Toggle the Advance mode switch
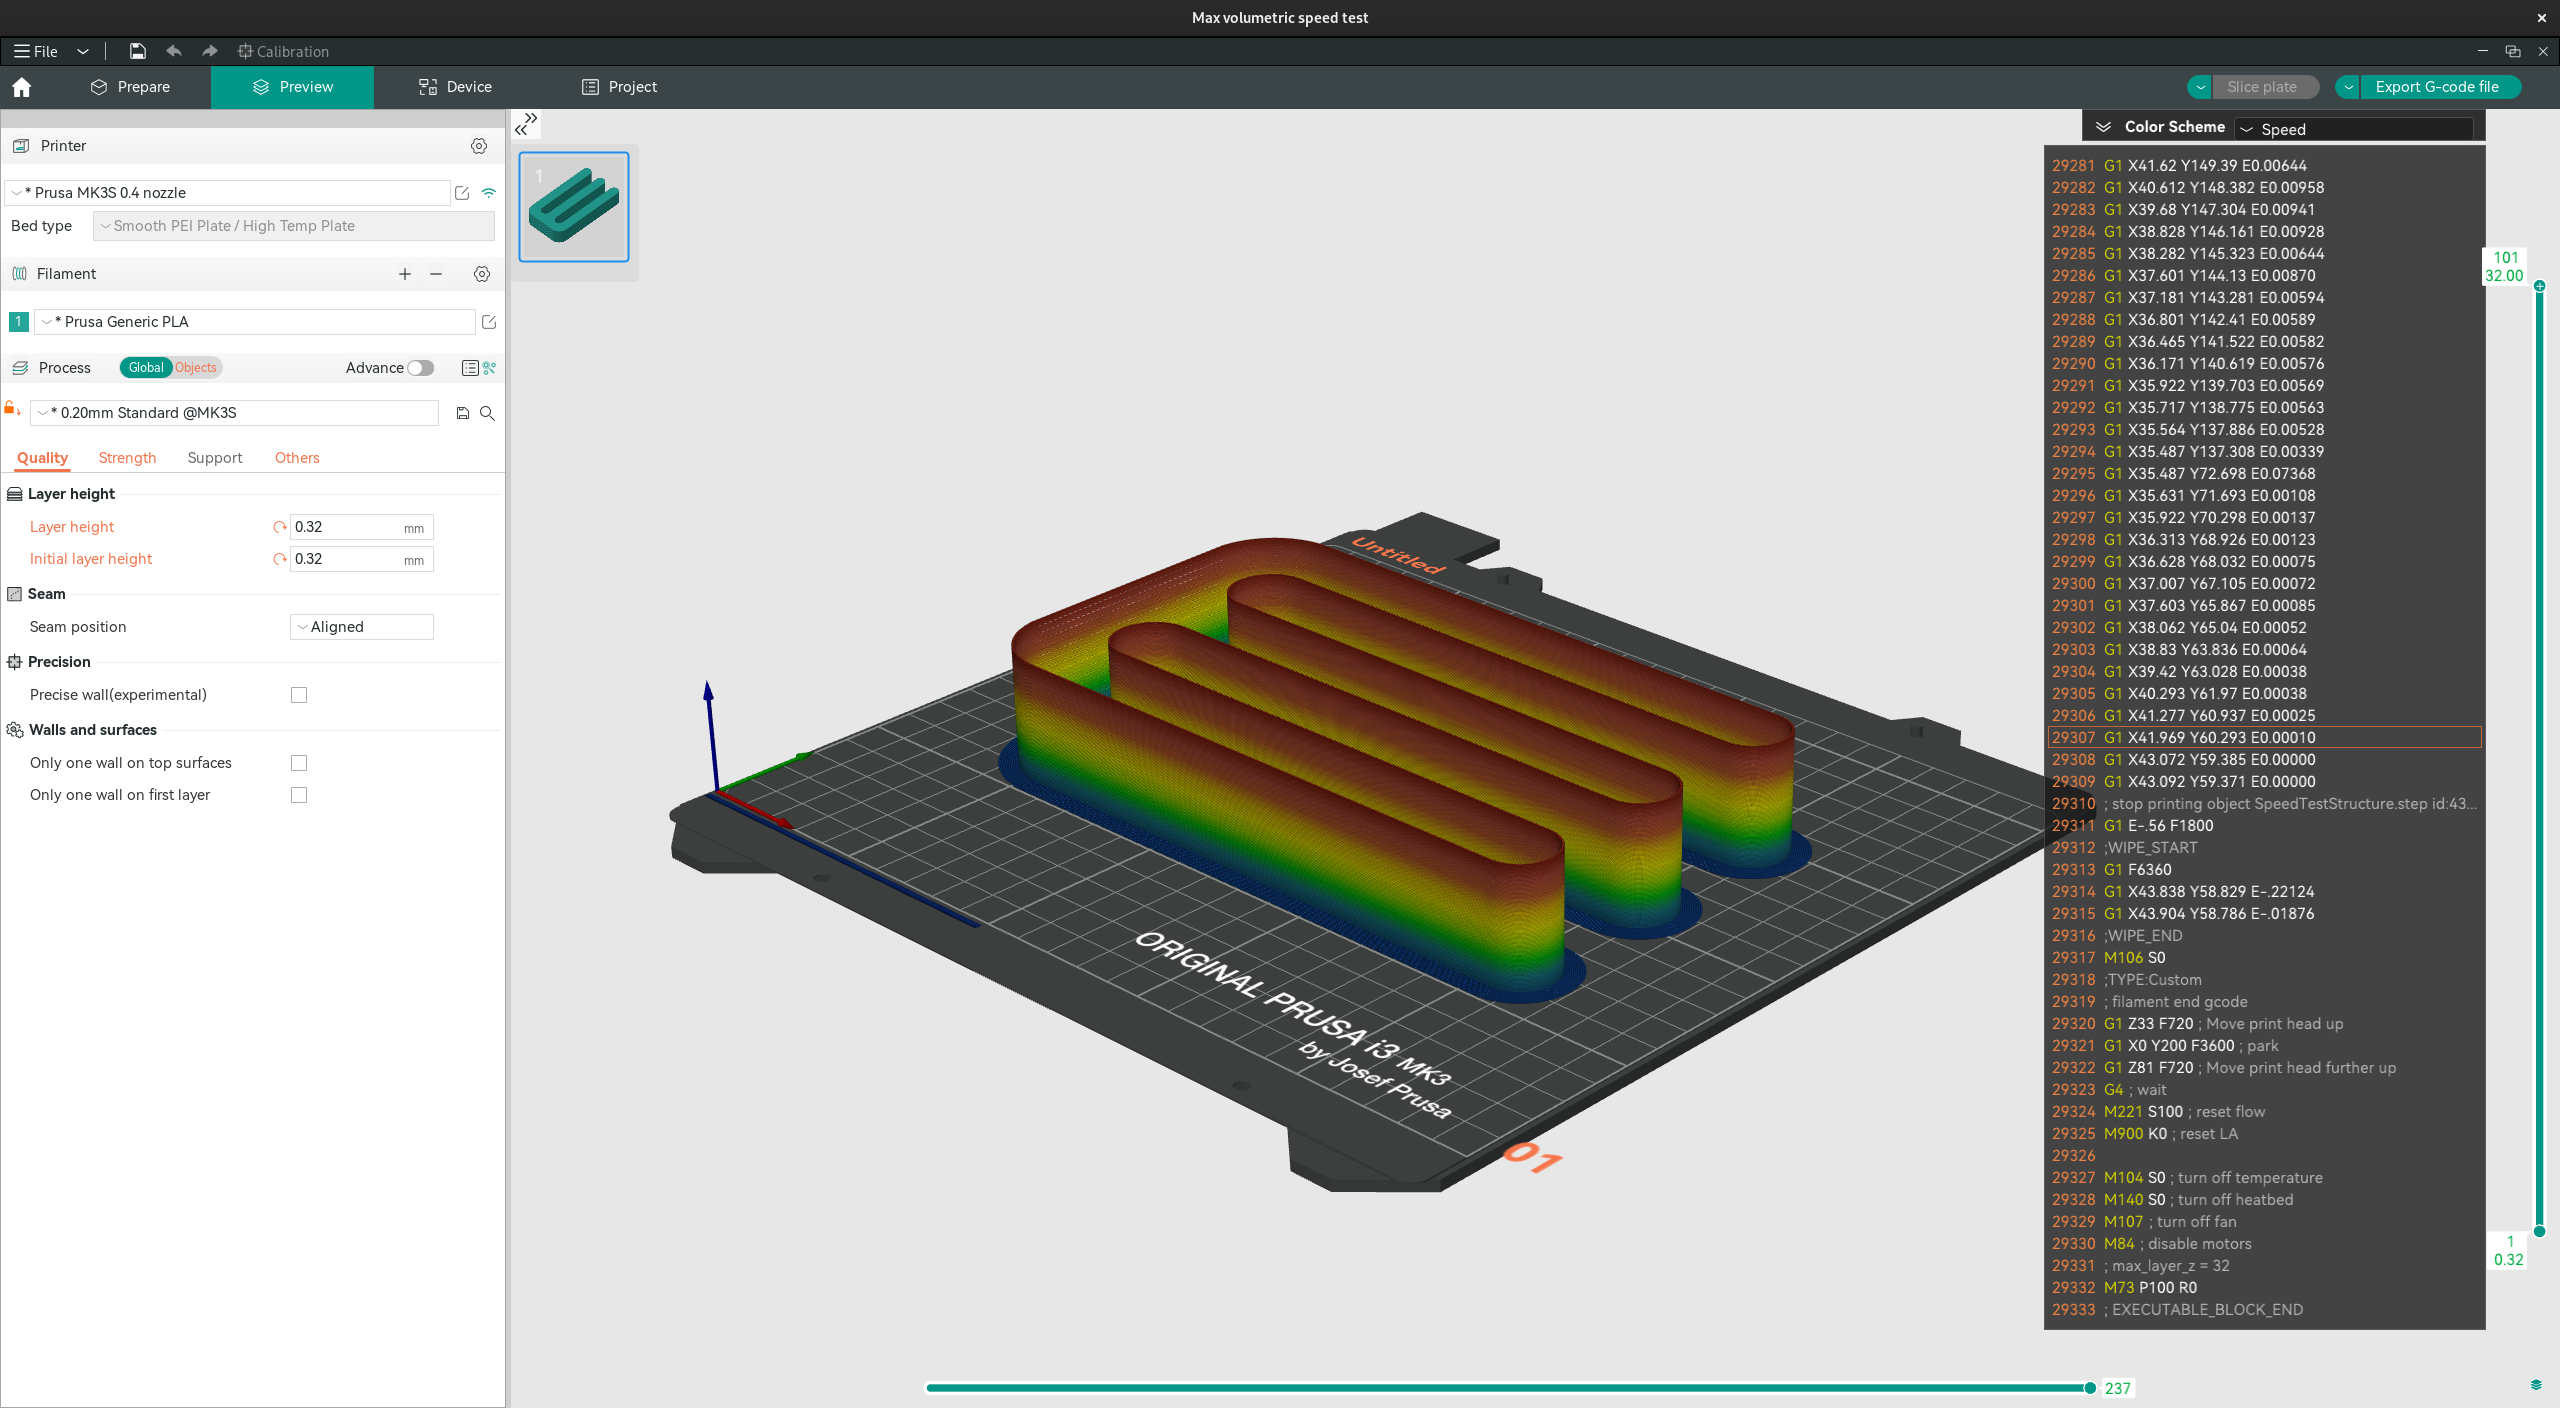Viewport: 2560px width, 1408px height. tap(421, 368)
